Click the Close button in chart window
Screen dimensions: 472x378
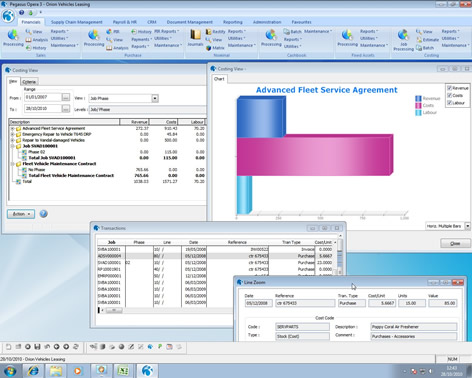click(x=455, y=243)
